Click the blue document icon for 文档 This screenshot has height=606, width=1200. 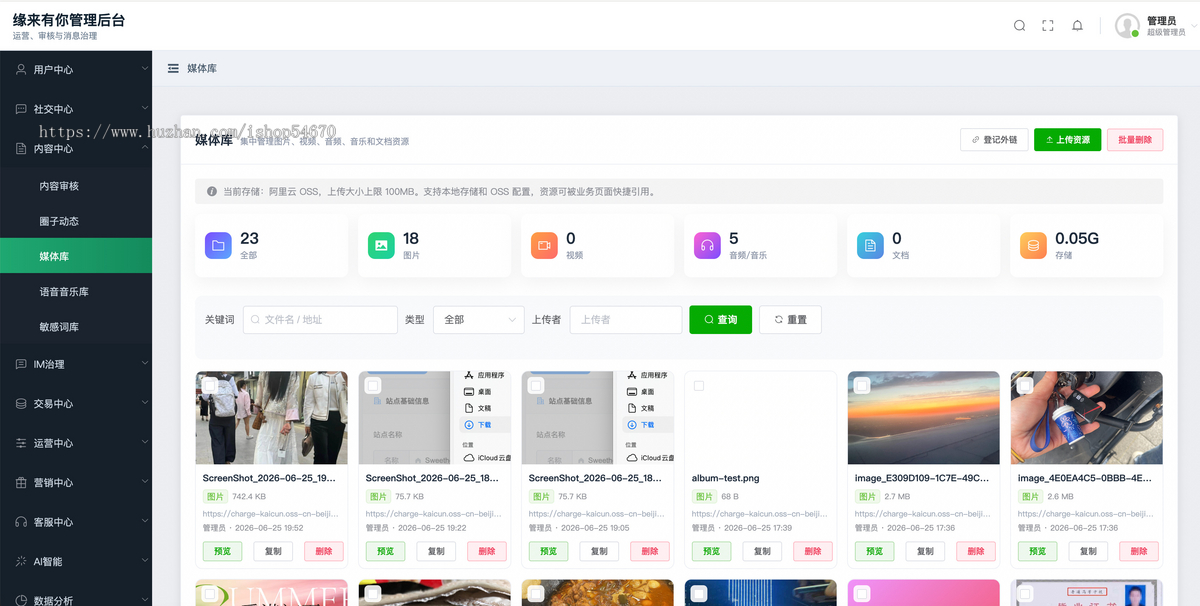(x=870, y=245)
